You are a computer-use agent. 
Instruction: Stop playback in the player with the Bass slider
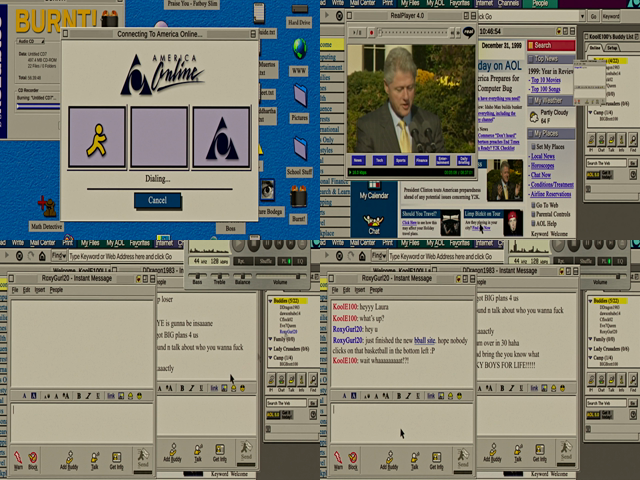(x=254, y=245)
